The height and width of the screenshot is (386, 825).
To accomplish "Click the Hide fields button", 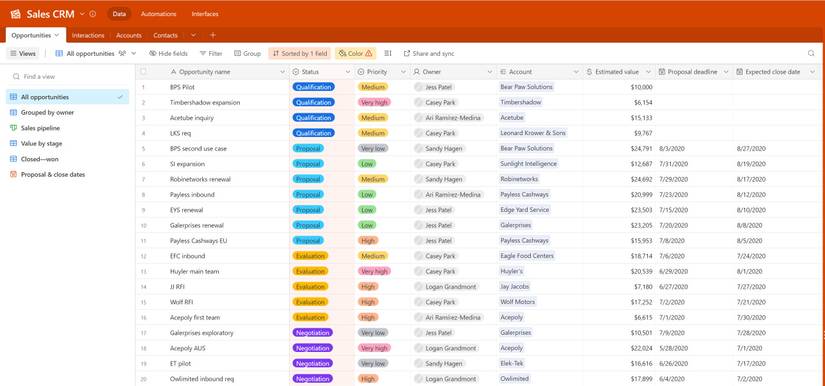I will [x=168, y=53].
